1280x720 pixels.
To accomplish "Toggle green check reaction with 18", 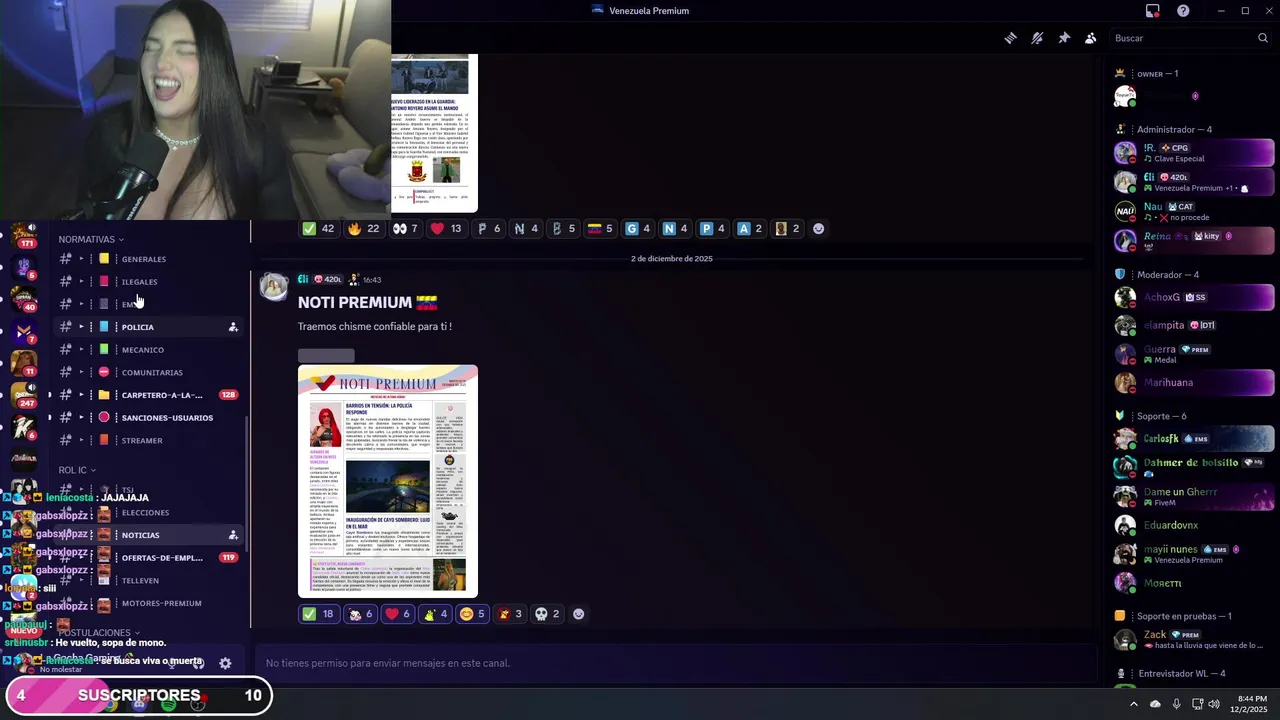I will pos(319,614).
